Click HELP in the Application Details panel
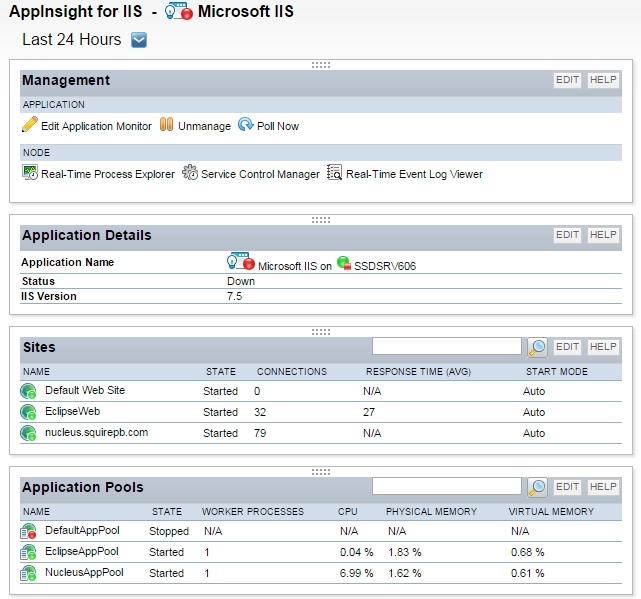The width and height of the screenshot is (641, 599). point(603,235)
